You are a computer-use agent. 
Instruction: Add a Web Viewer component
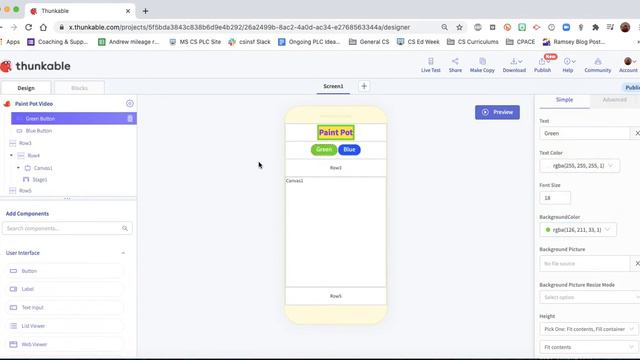65,344
